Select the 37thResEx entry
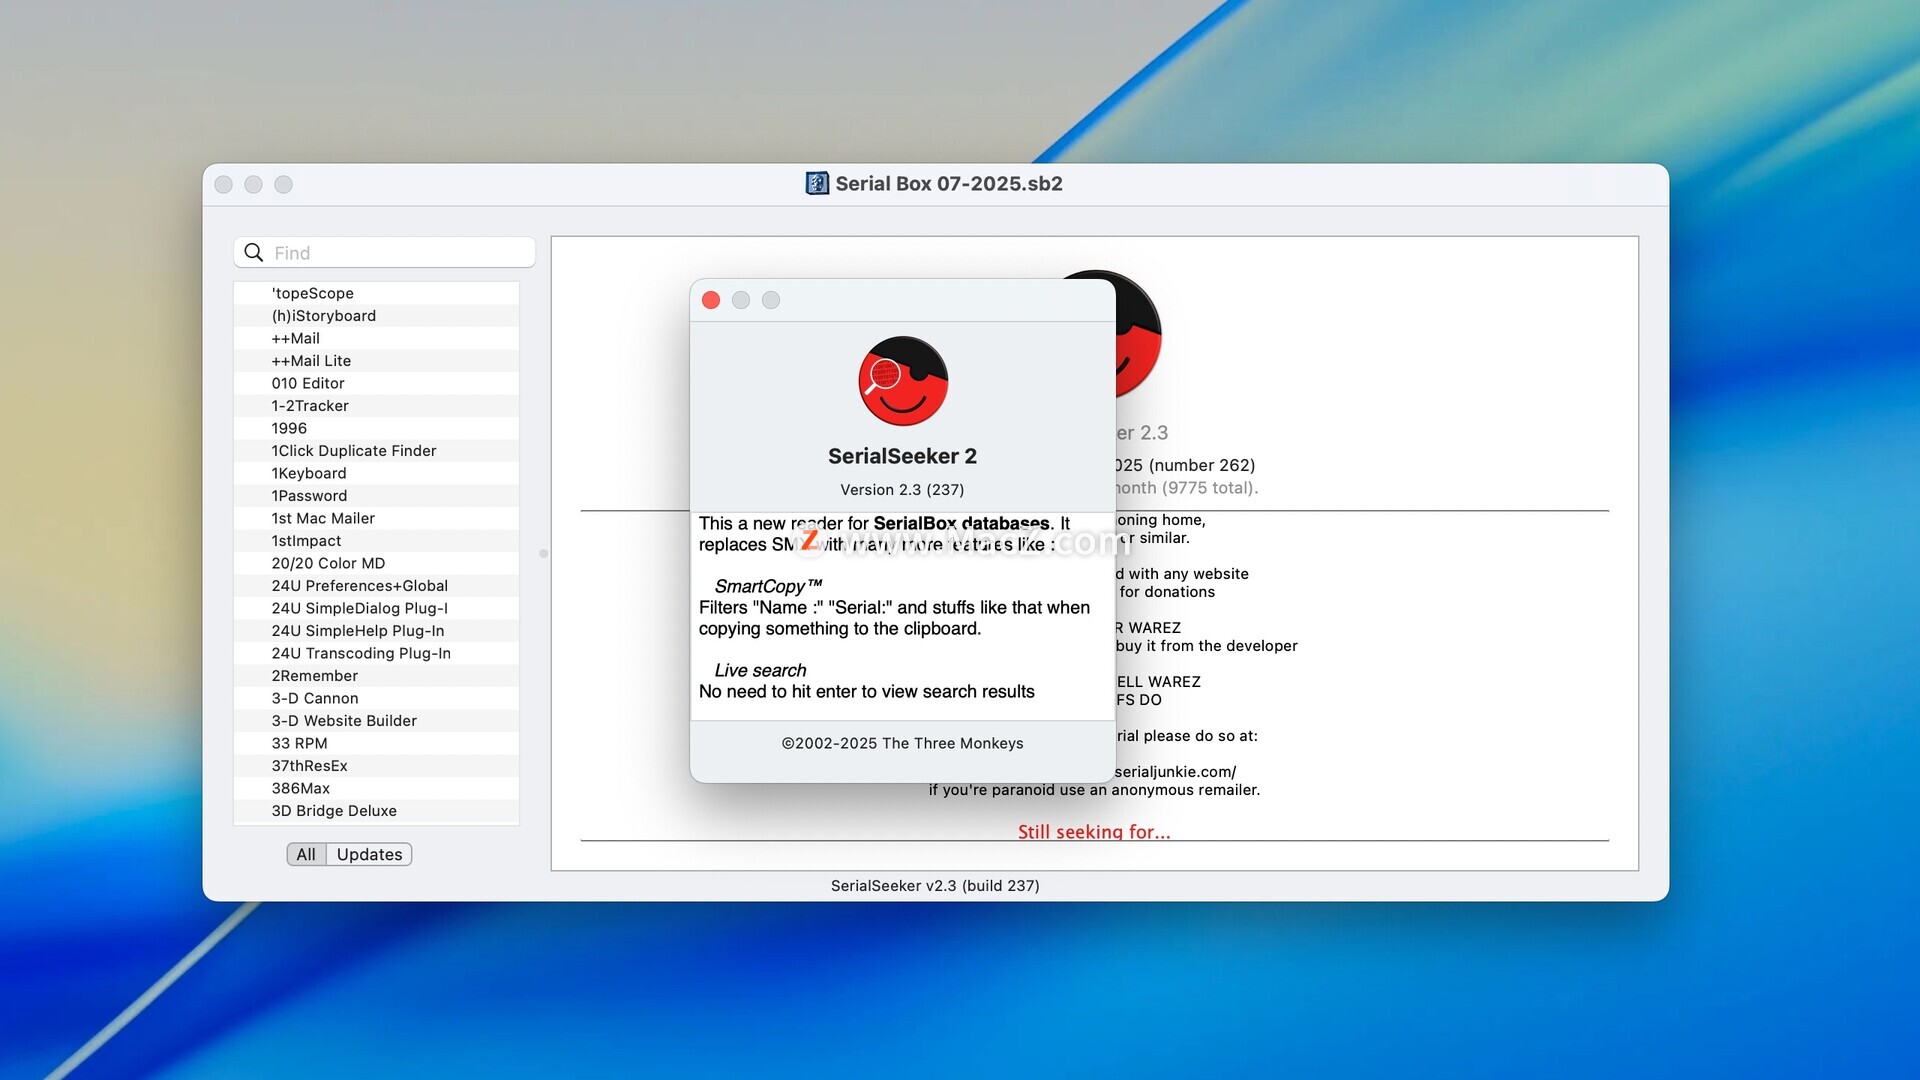This screenshot has height=1080, width=1920. [376, 766]
